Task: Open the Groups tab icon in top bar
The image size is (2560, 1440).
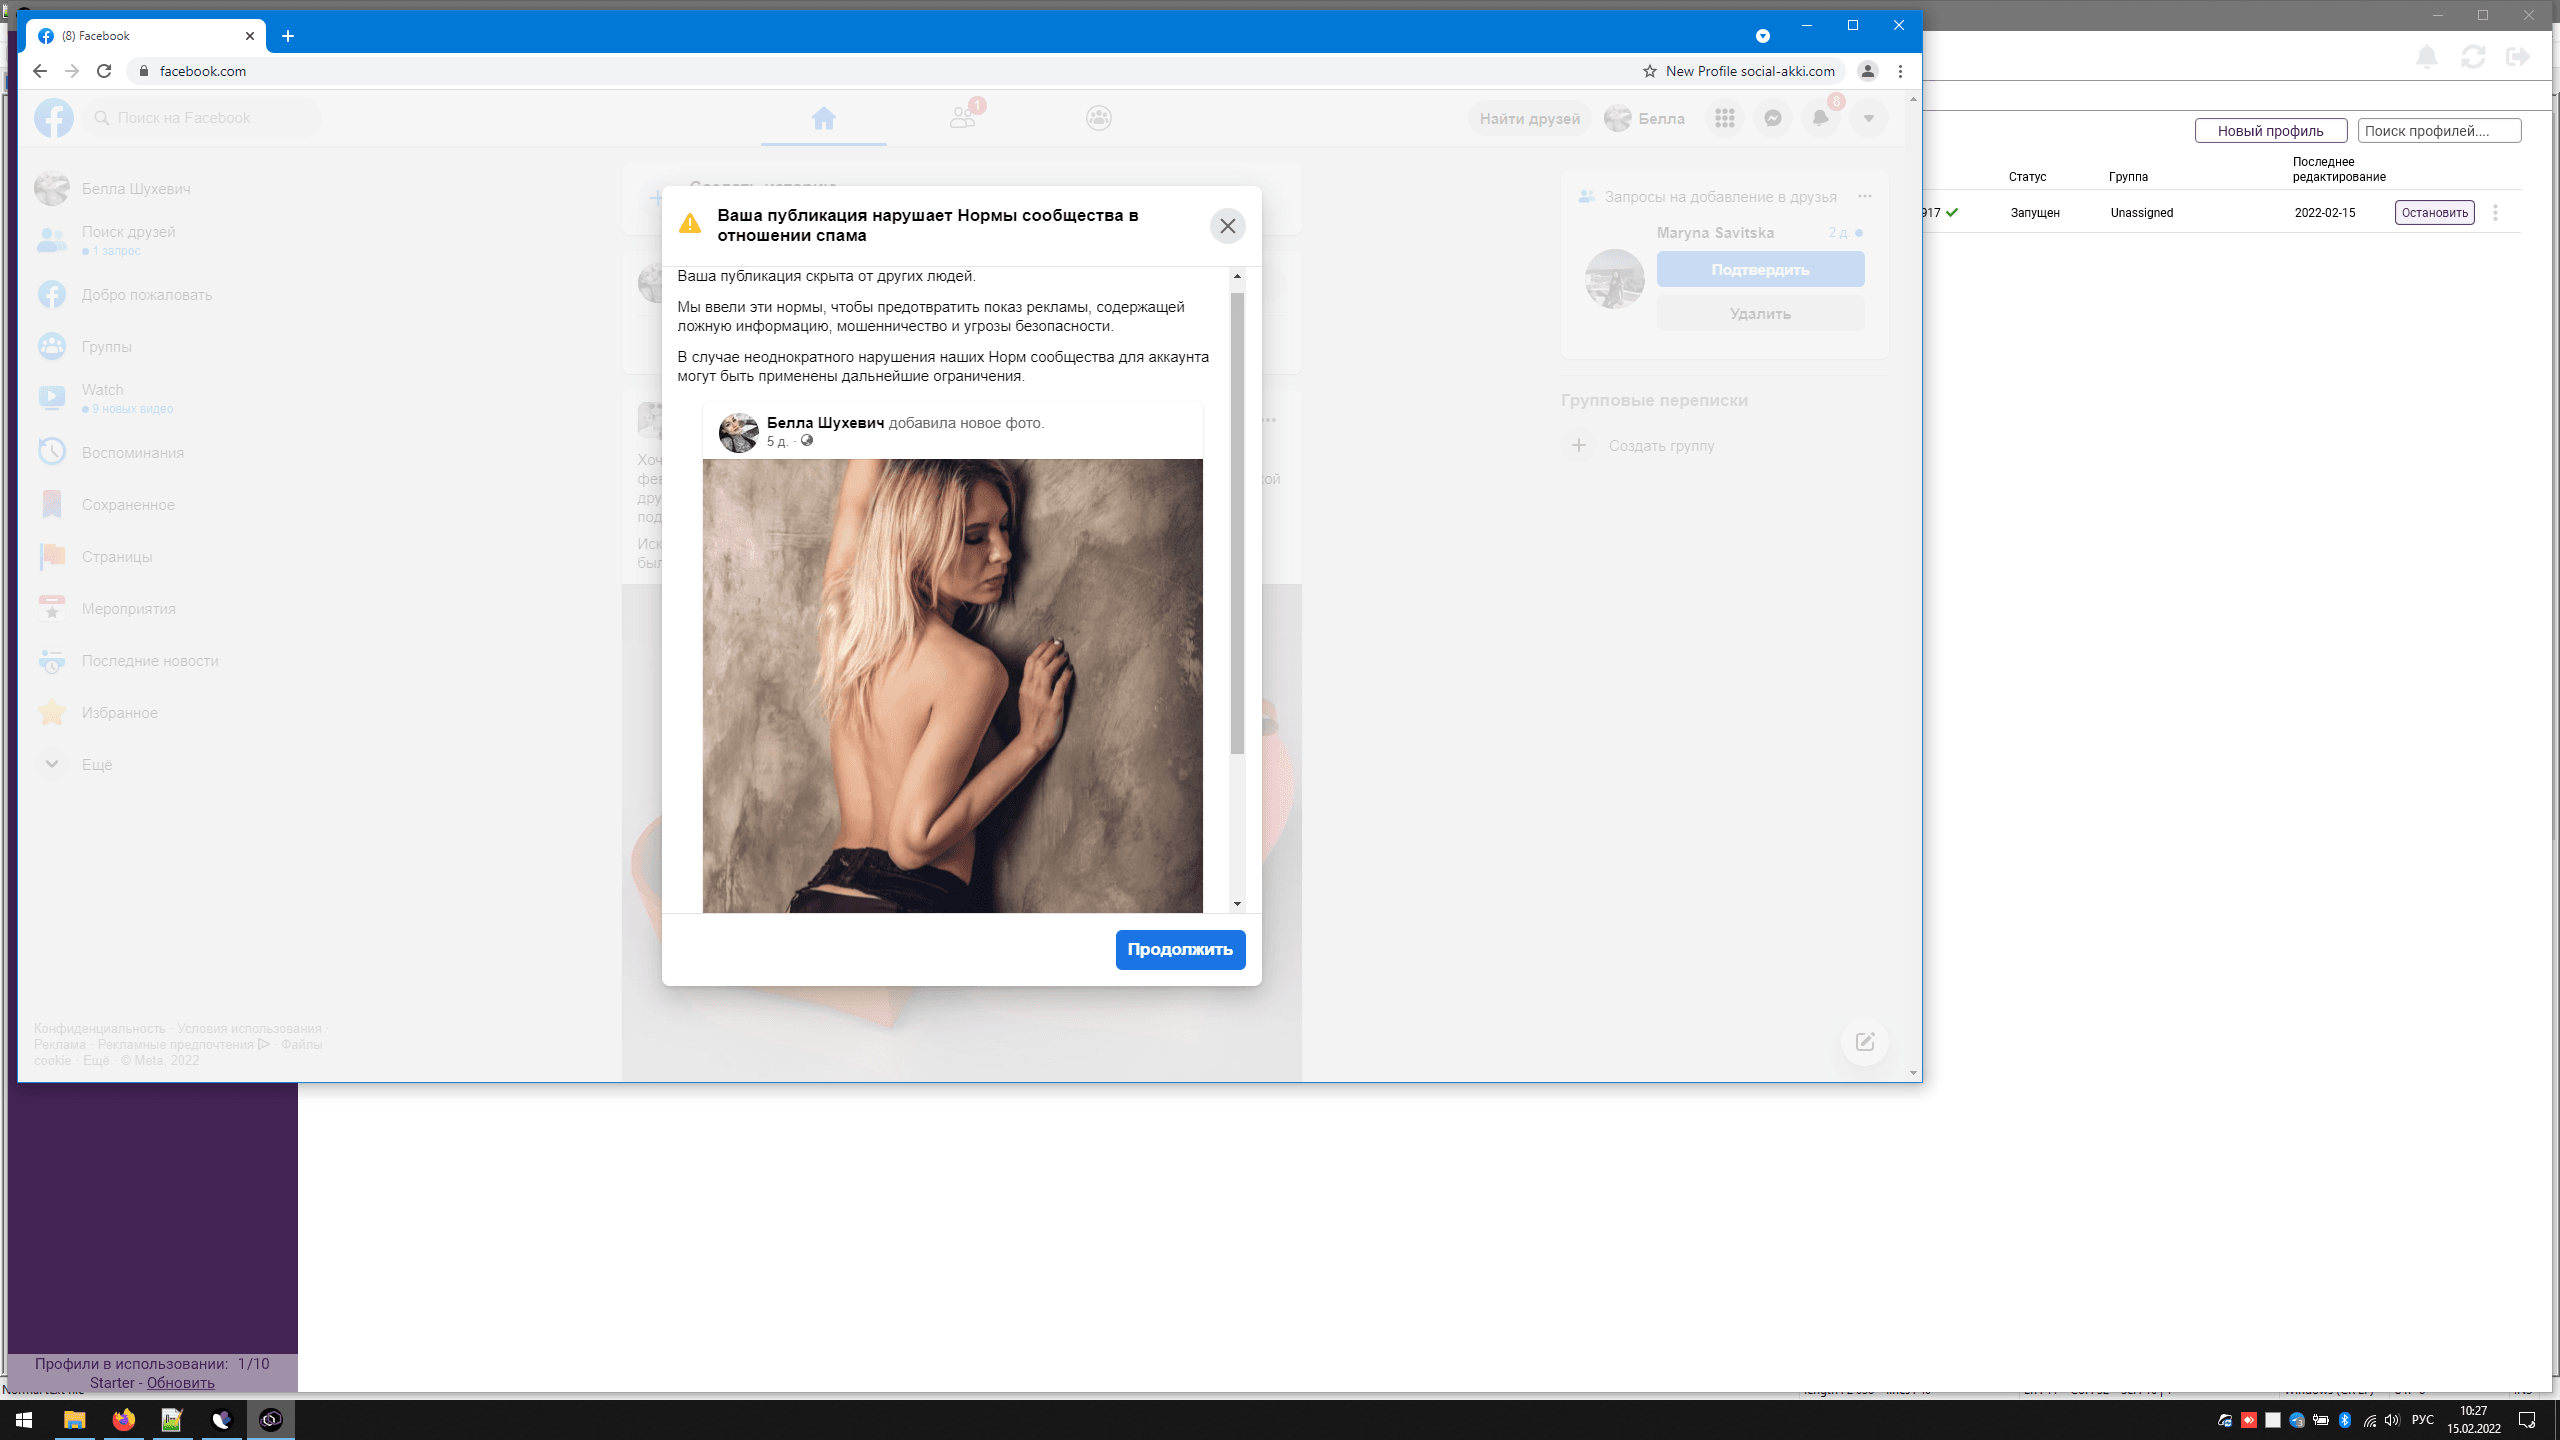Action: click(1099, 118)
